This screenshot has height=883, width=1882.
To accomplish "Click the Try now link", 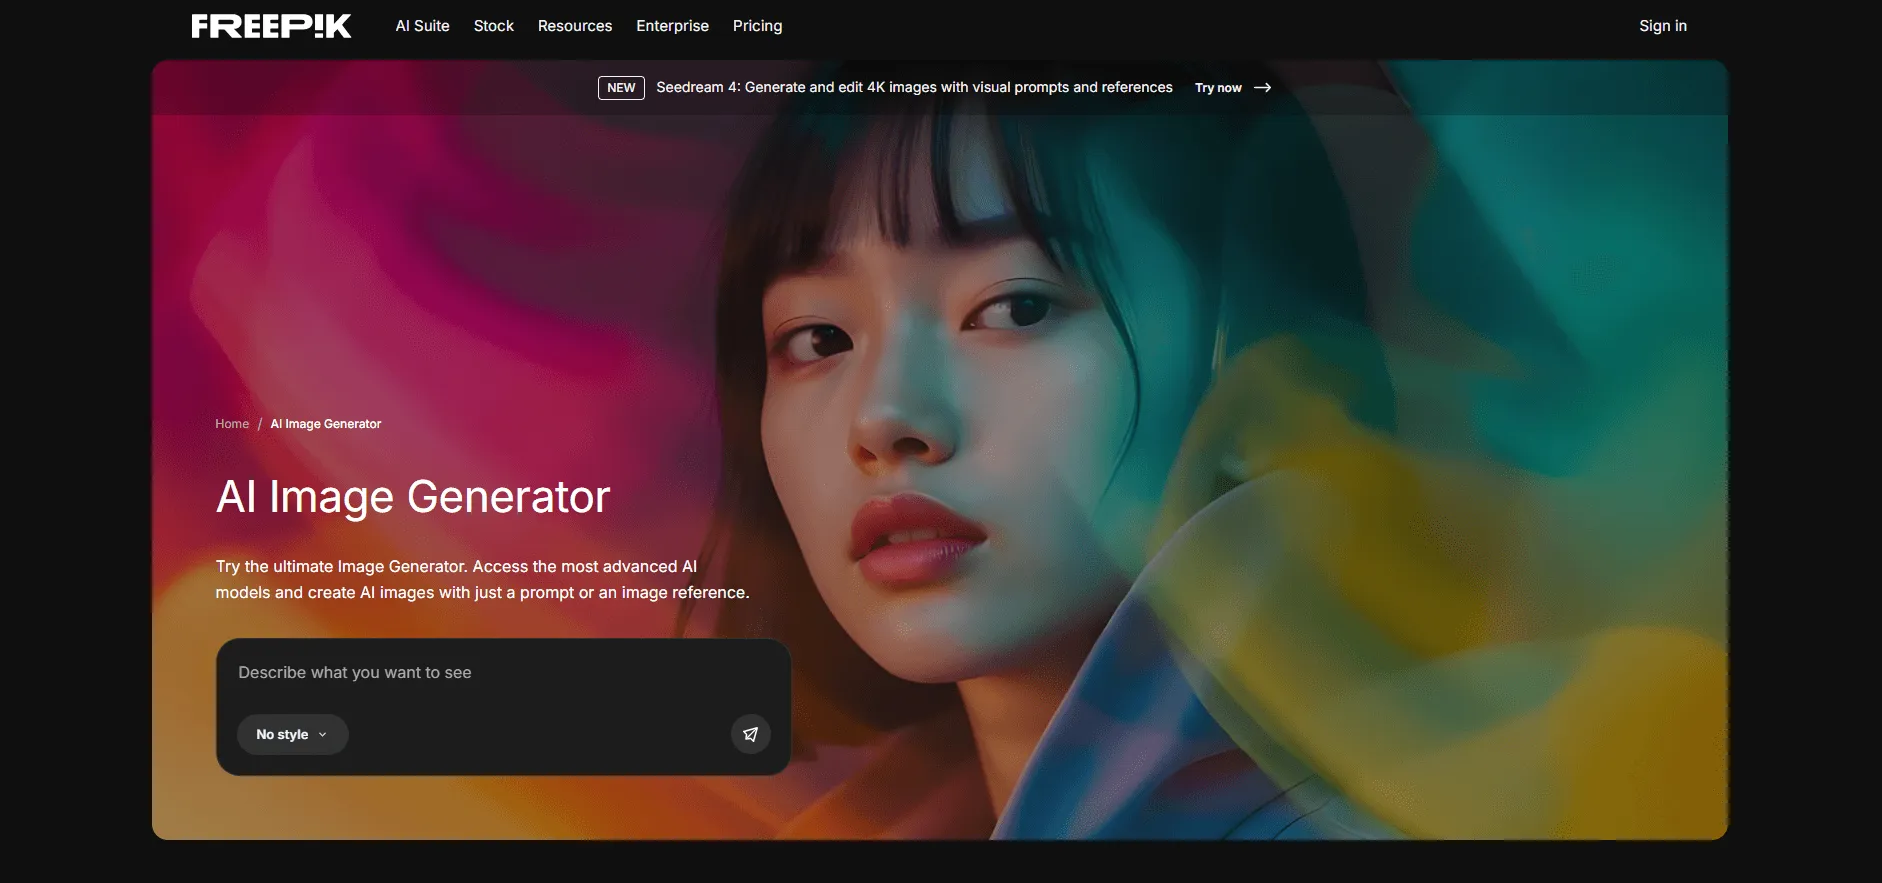I will tap(1218, 88).
